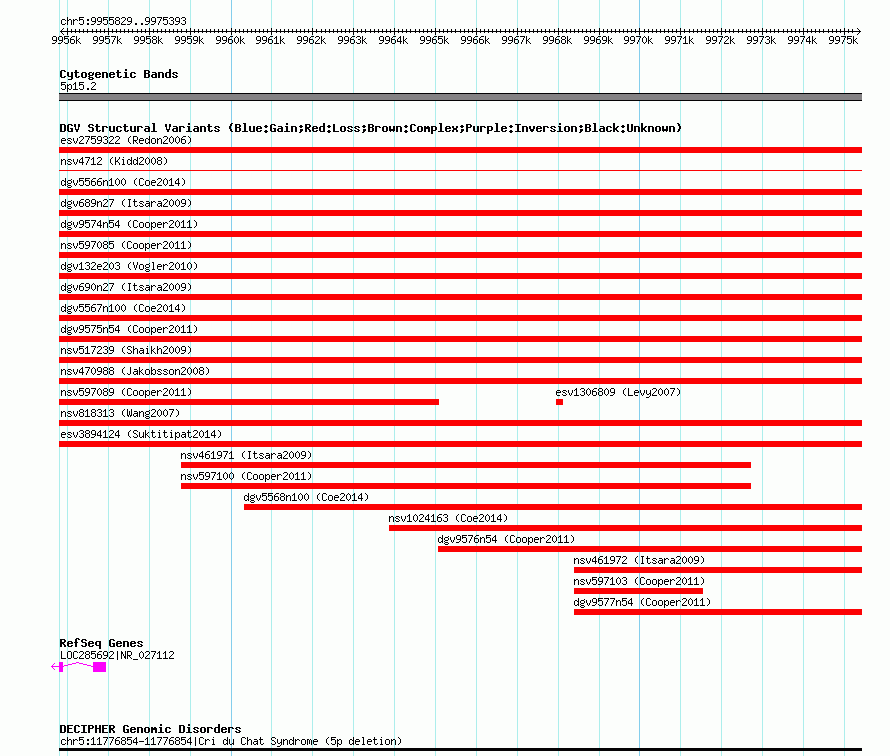Click the ruler's right arrow end

click(859, 32)
